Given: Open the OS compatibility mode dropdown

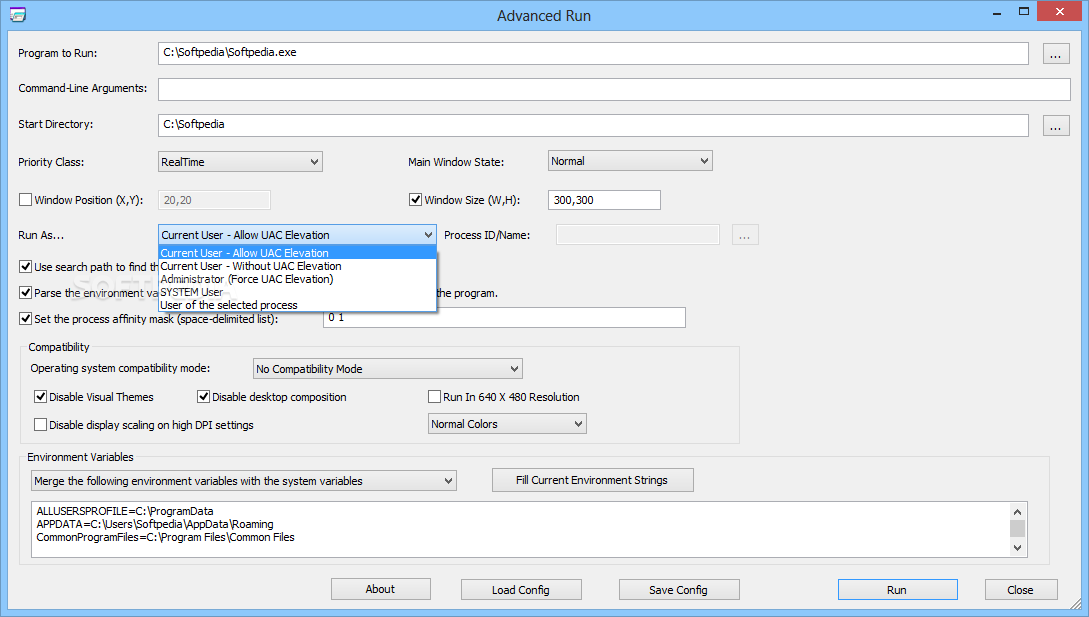Looking at the screenshot, I should (x=388, y=369).
